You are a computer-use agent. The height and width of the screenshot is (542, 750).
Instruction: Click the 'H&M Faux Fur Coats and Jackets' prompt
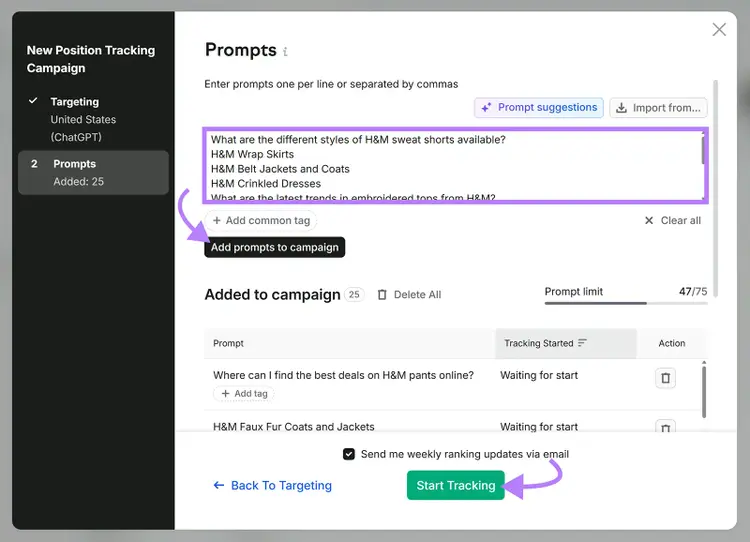click(x=294, y=427)
